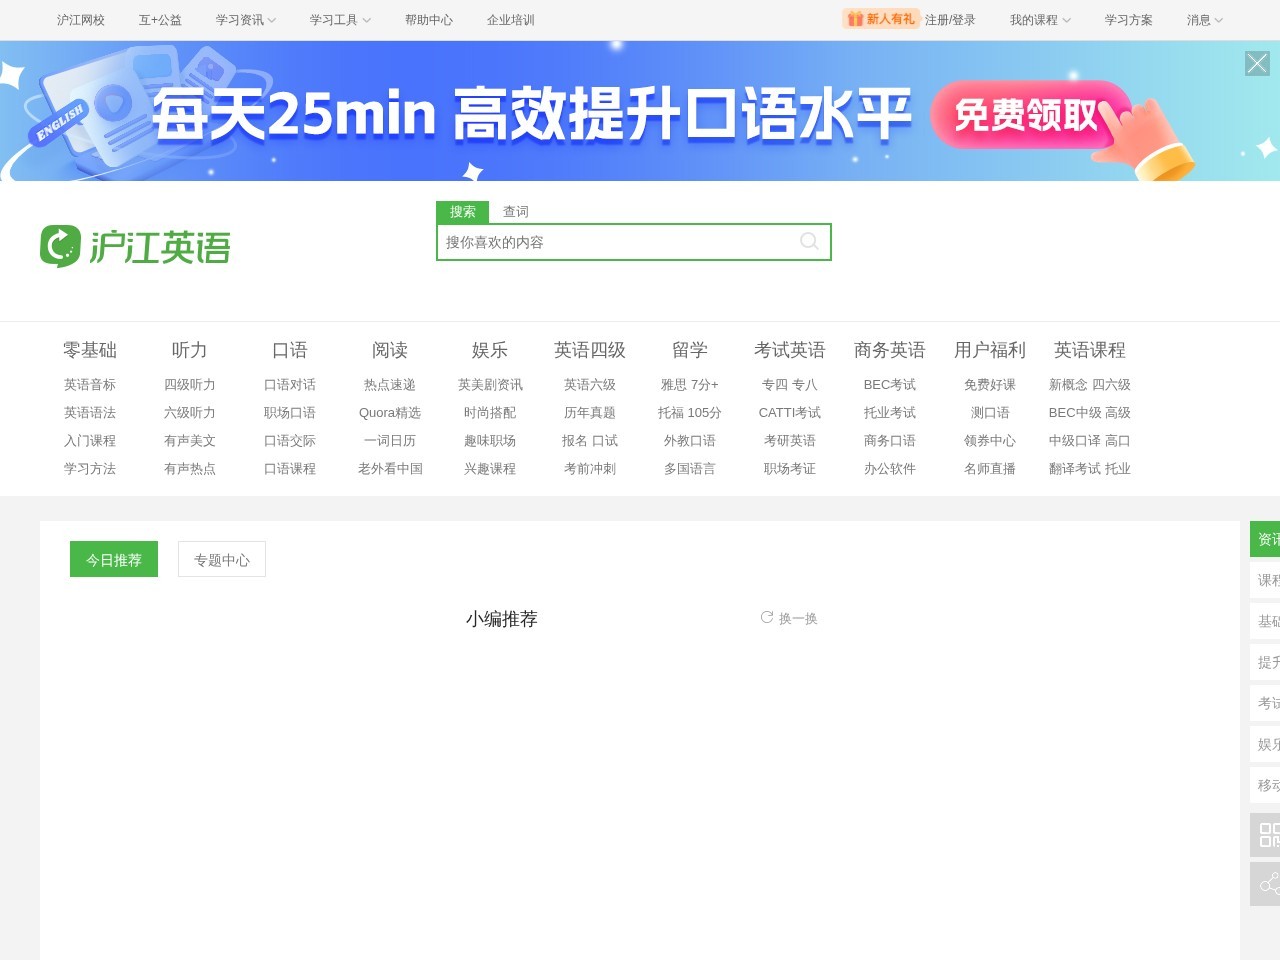Click the share icon in sidebar

pos(1268,884)
